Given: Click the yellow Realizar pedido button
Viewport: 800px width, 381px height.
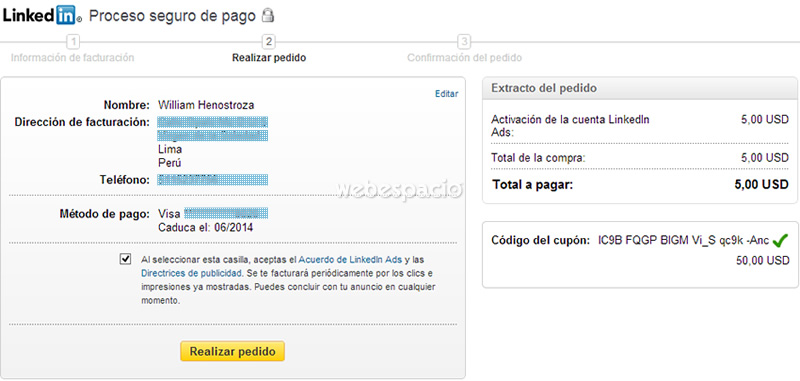Looking at the screenshot, I should pos(232,351).
